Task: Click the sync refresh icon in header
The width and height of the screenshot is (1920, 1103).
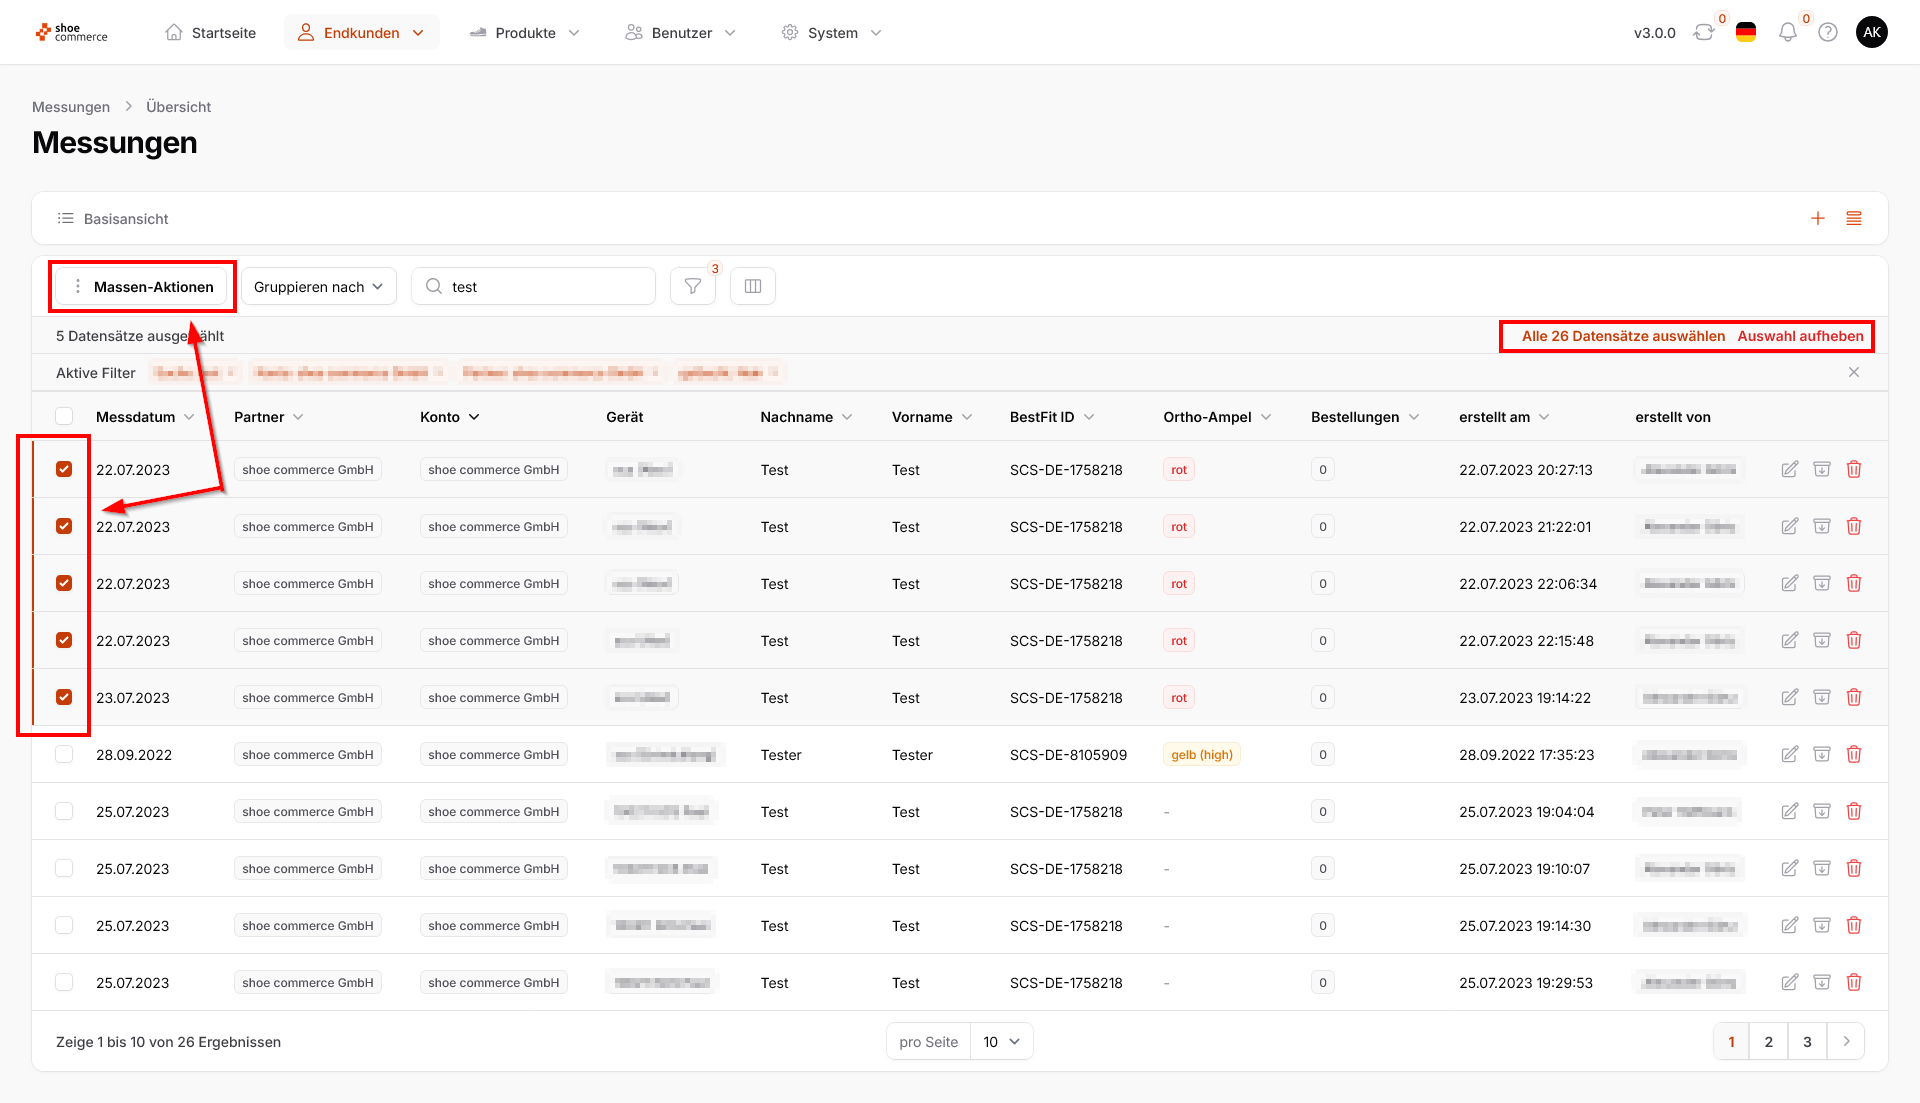Action: point(1704,33)
